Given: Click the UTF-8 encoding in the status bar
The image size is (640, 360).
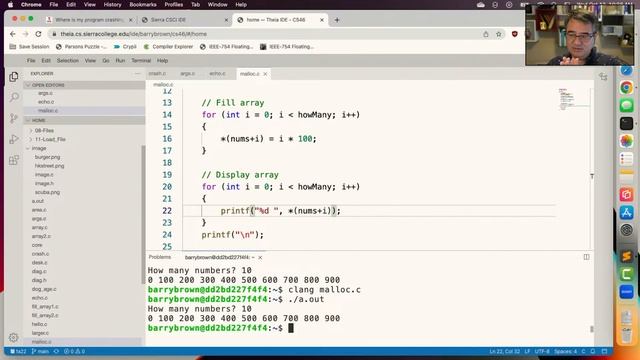Looking at the screenshot, I should click(x=542, y=351).
